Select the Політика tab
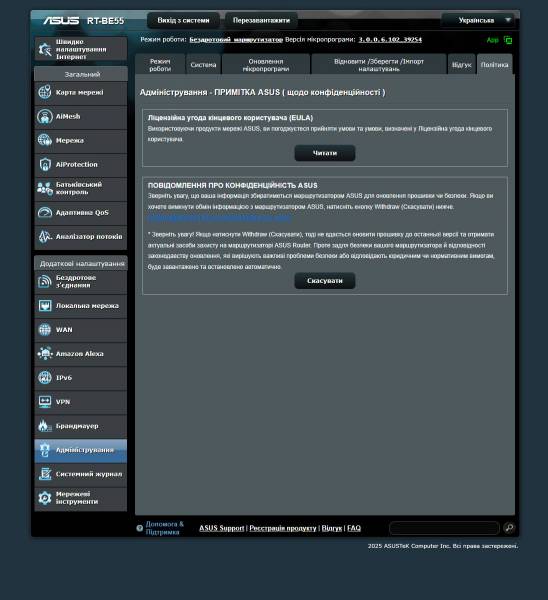Image resolution: width=548 pixels, height=600 pixels. point(494,65)
